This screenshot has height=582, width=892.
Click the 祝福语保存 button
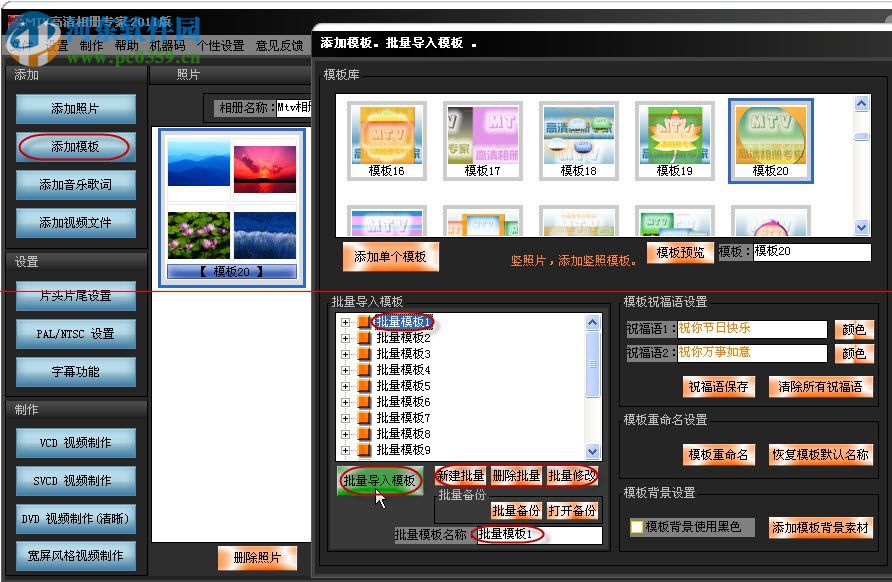[718, 387]
